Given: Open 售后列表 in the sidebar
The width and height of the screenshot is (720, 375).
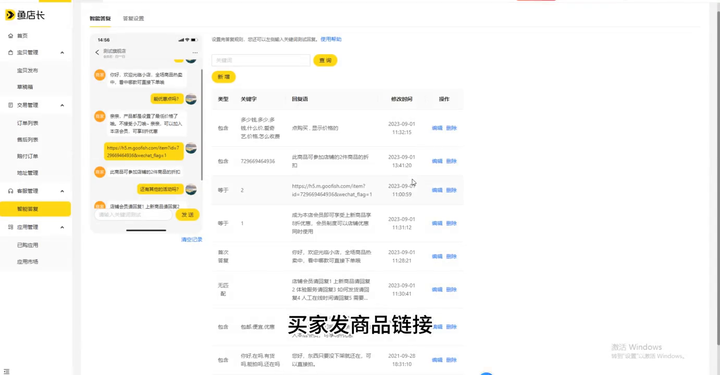Looking at the screenshot, I should click(28, 140).
